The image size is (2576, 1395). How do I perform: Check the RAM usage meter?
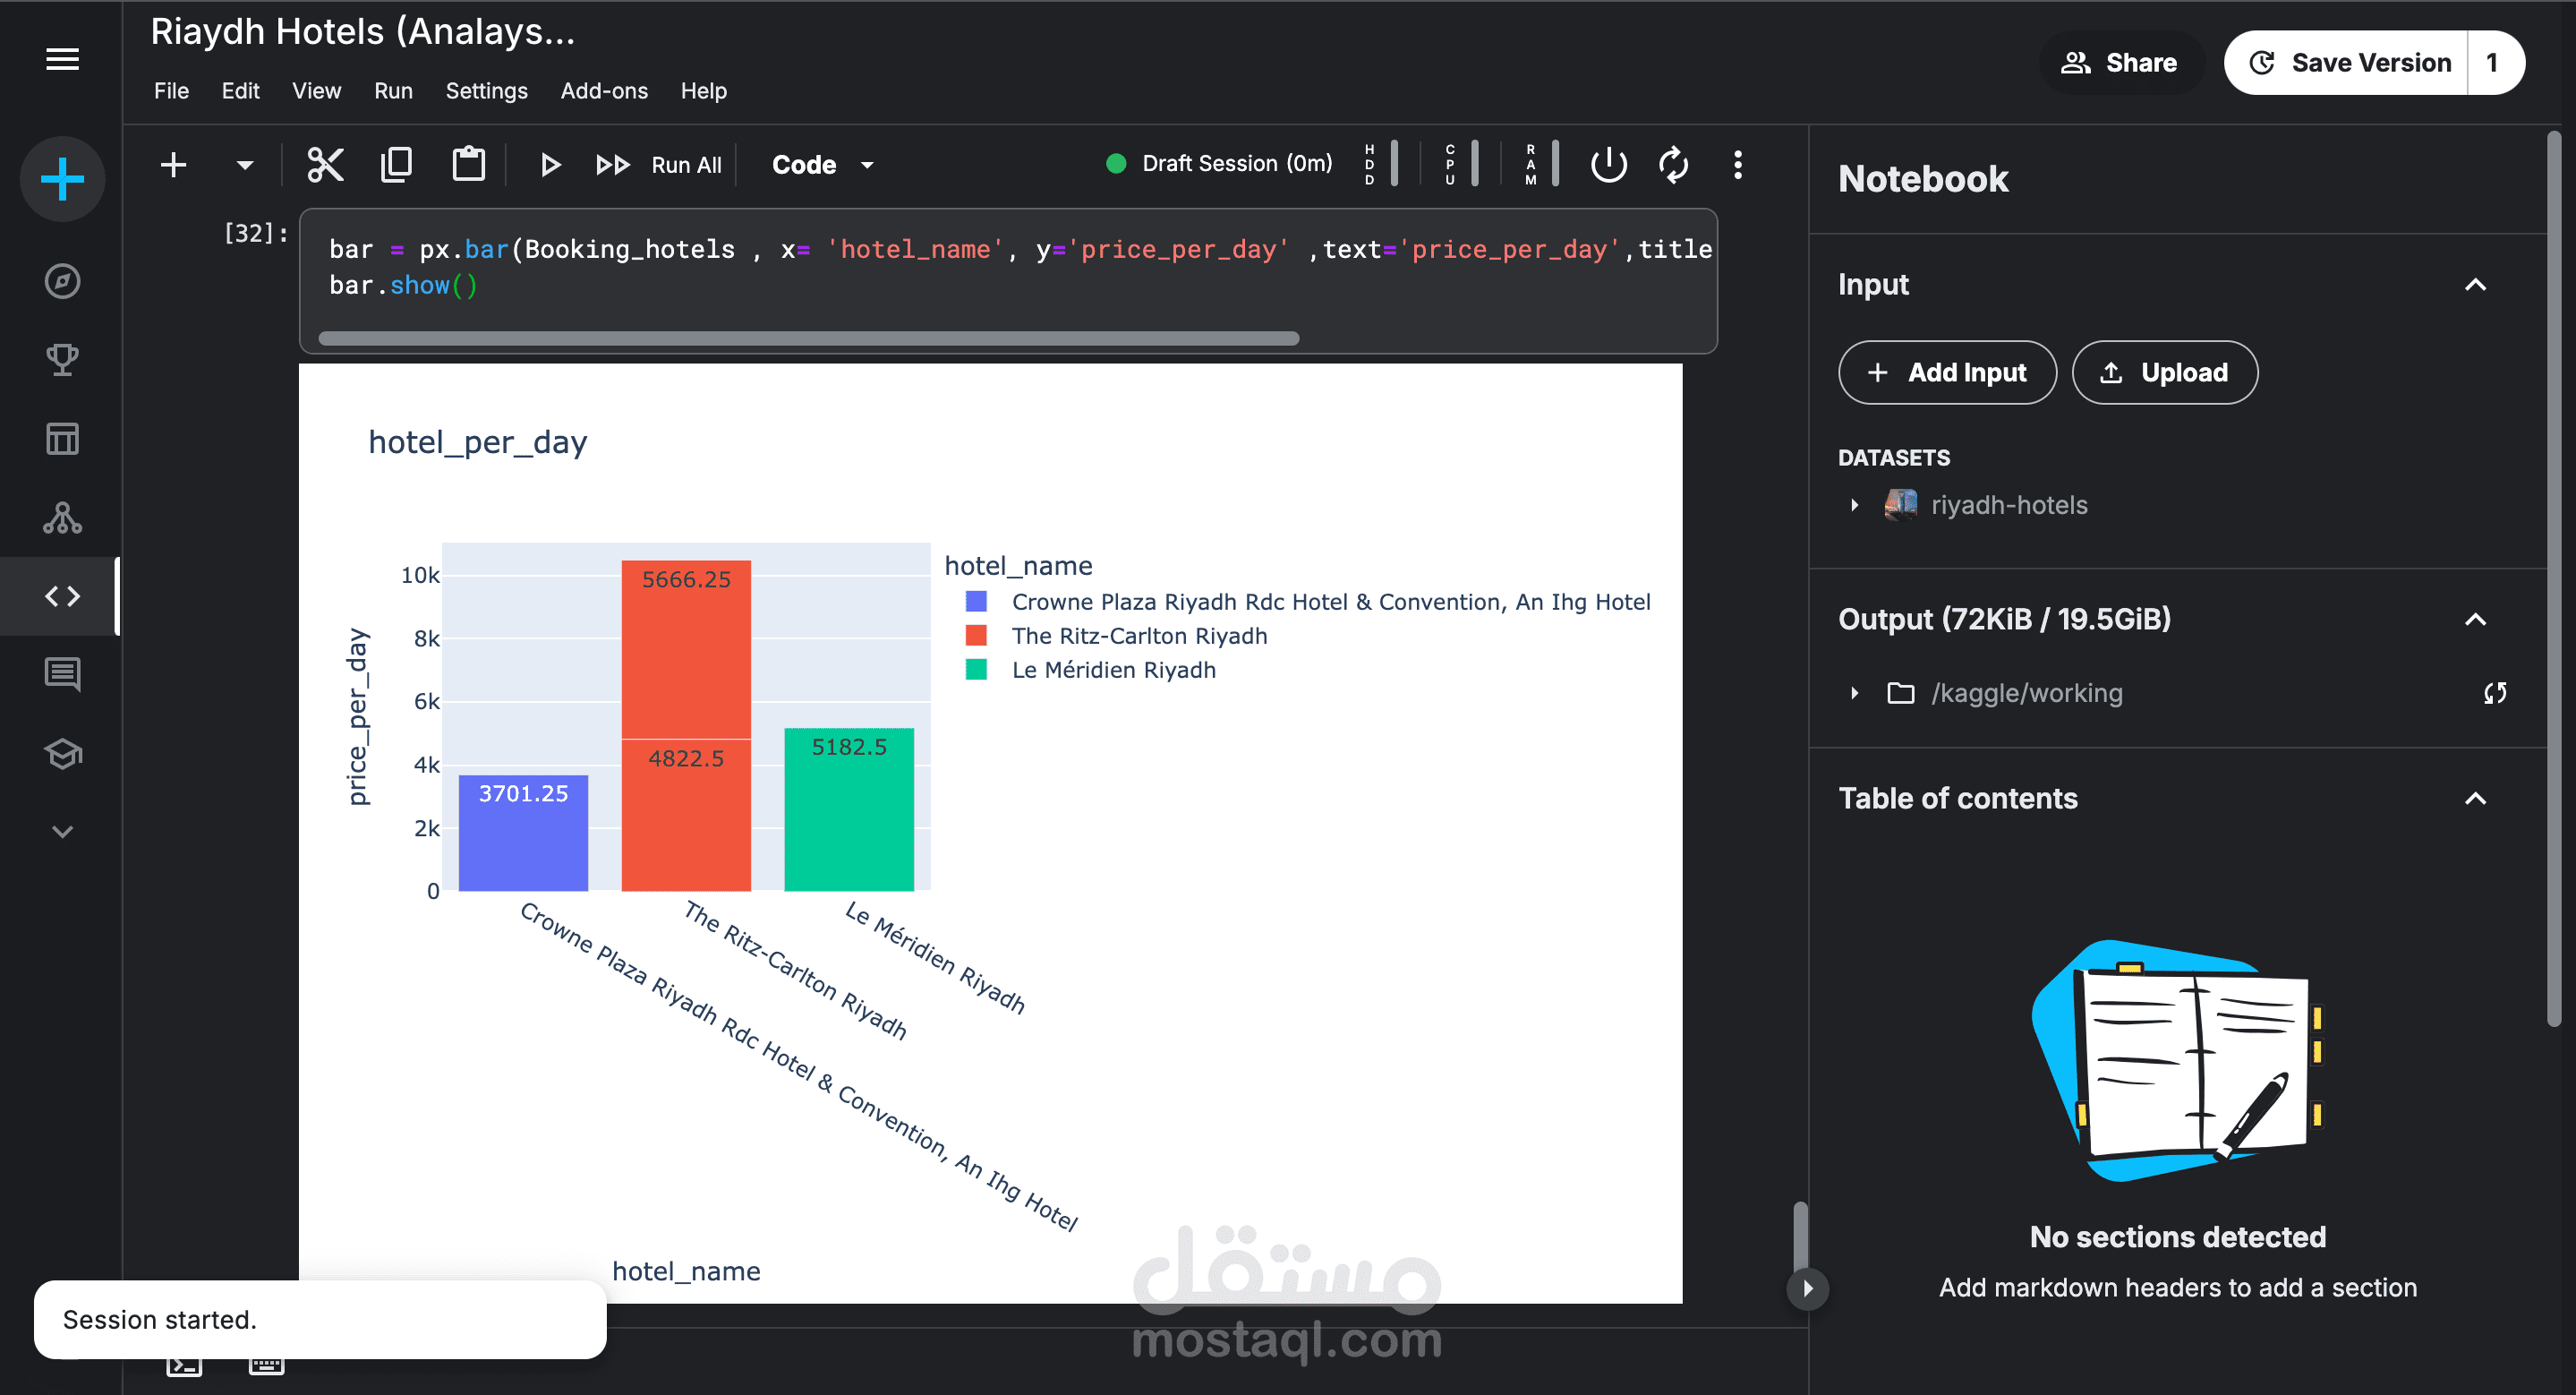1541,164
